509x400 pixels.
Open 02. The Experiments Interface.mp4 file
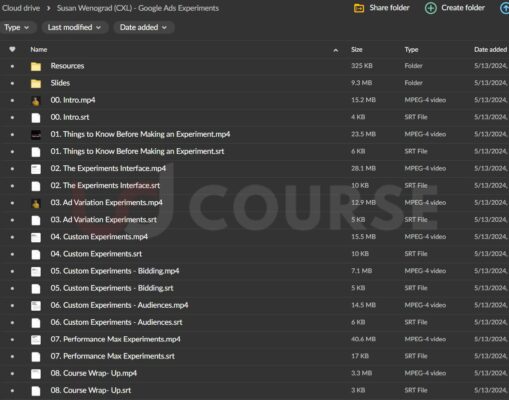[108, 168]
